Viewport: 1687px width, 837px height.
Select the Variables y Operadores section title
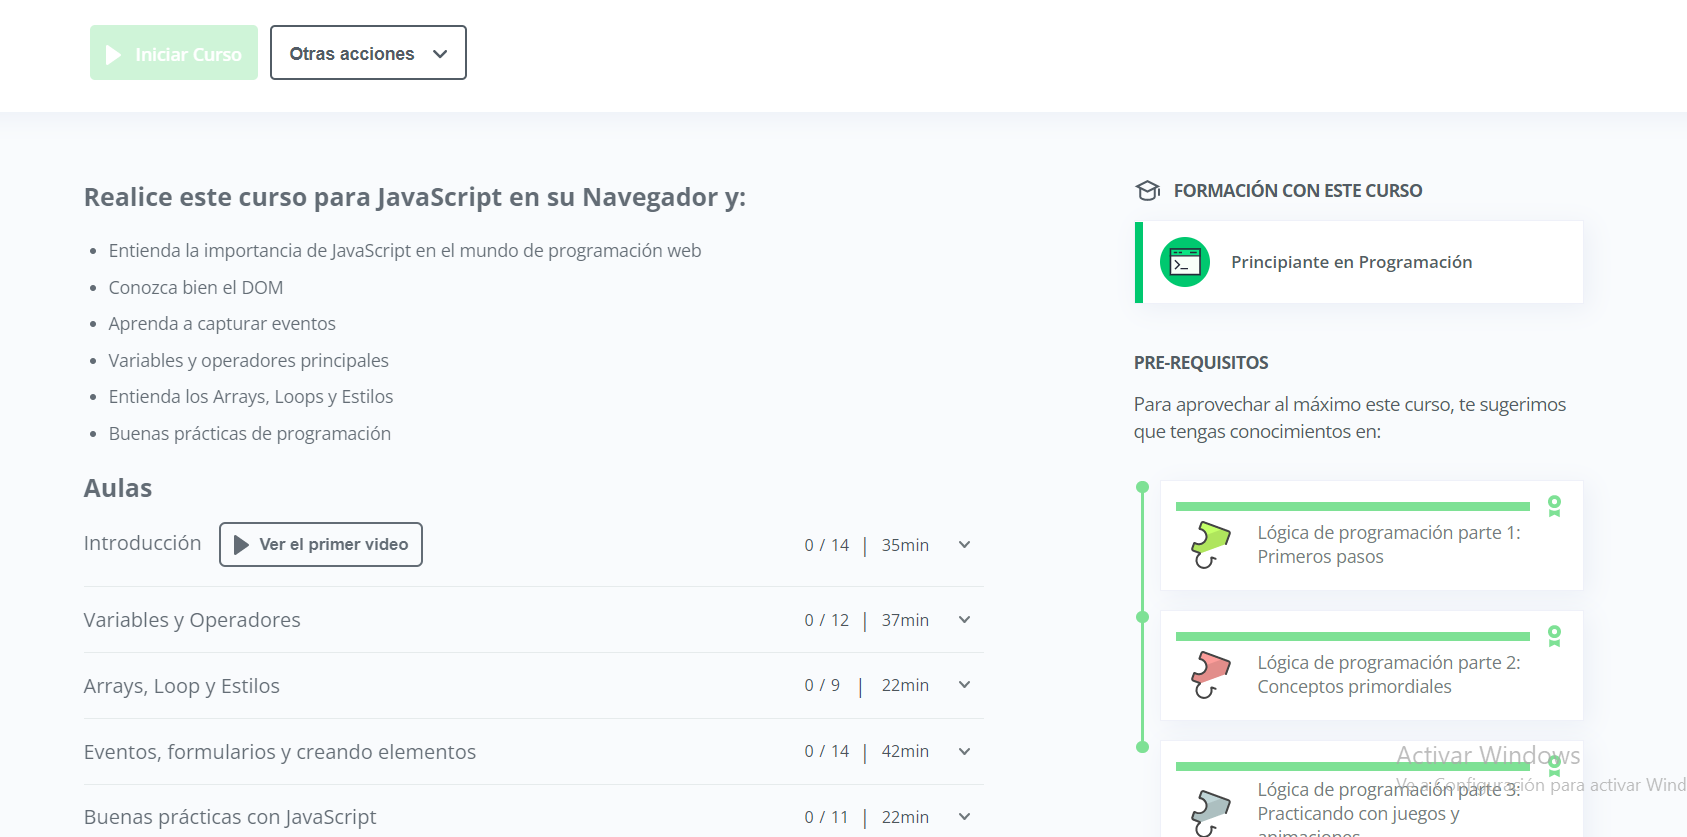(x=192, y=620)
